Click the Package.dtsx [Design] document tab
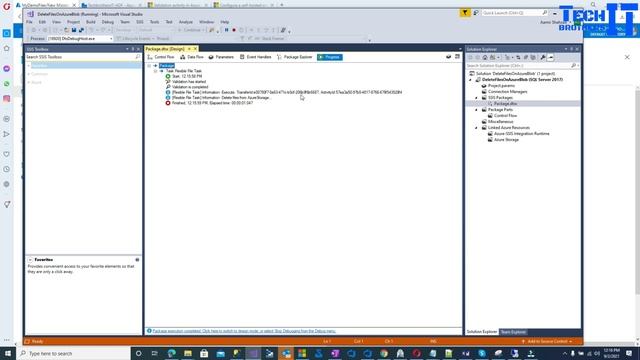 click(165, 49)
